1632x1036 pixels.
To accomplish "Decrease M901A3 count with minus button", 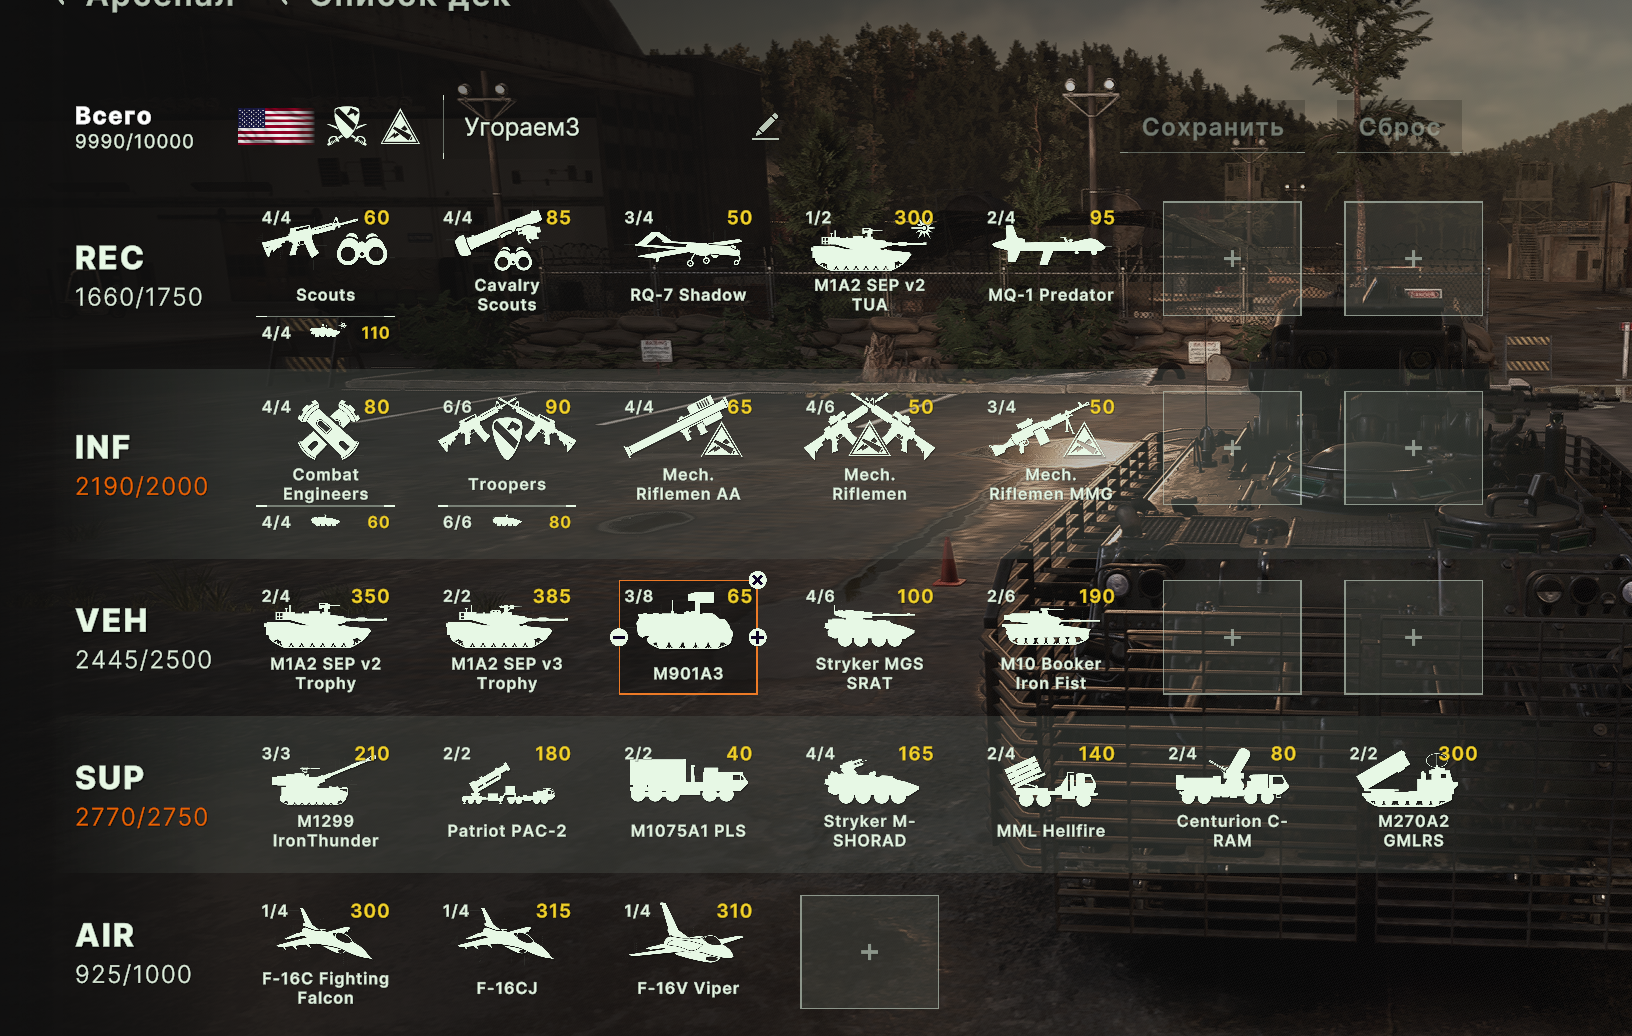I will coord(619,638).
